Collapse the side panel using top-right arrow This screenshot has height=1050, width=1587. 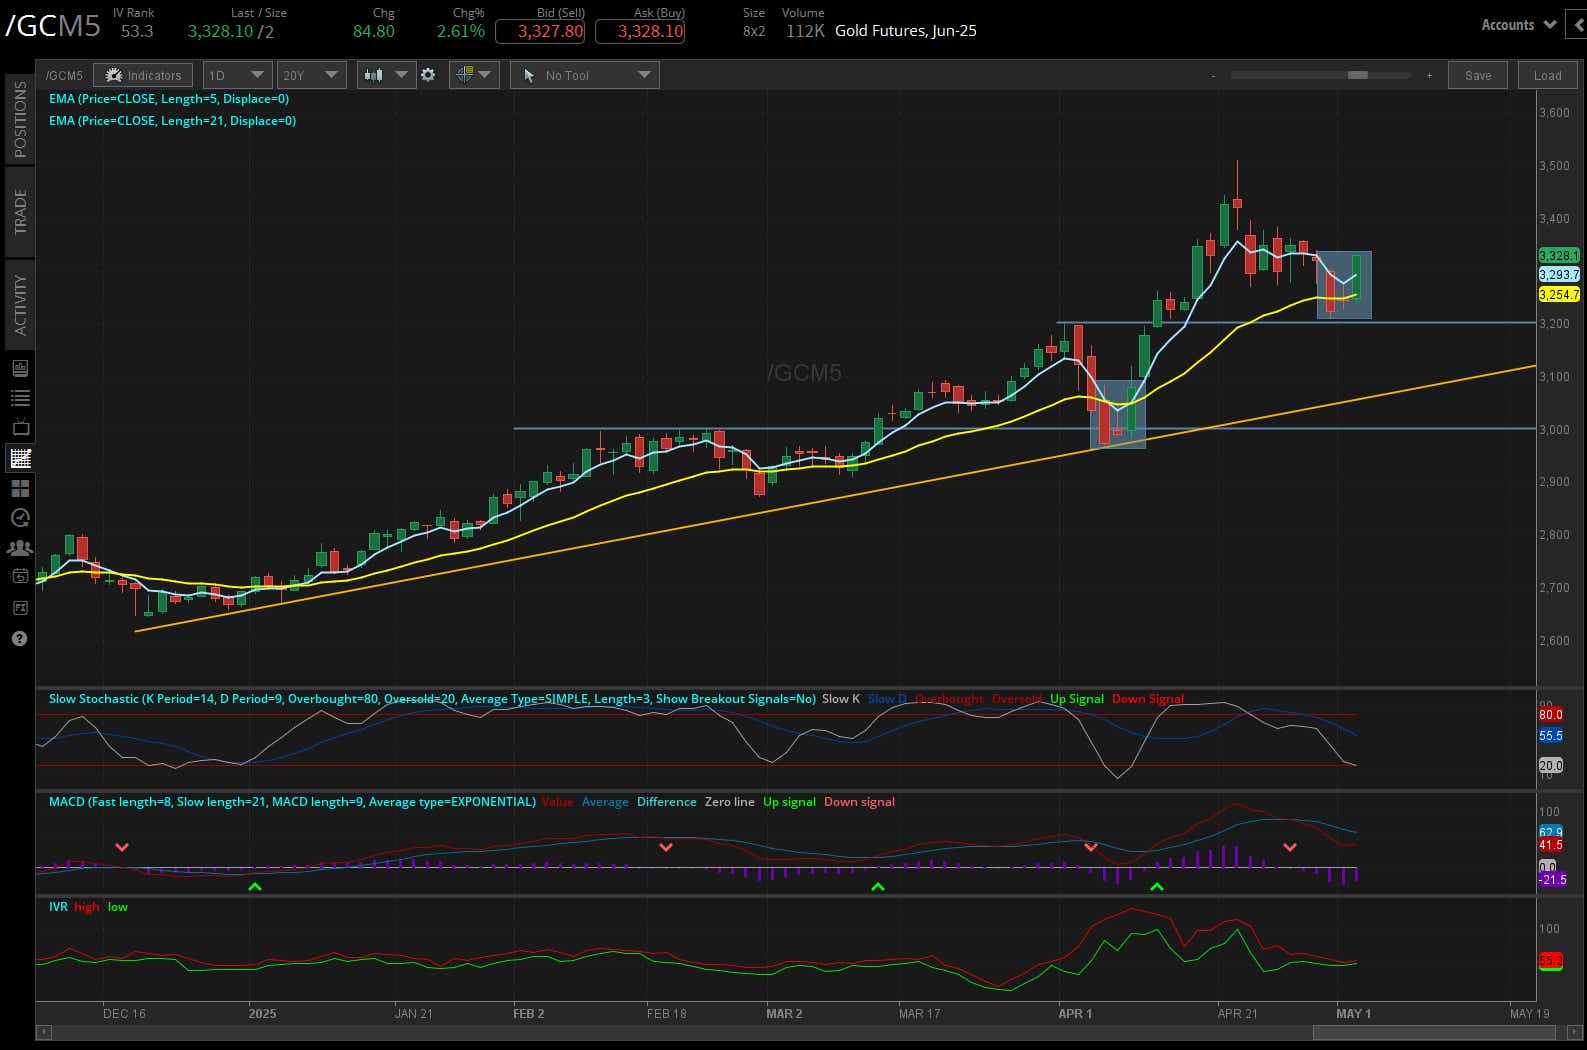click(1579, 25)
